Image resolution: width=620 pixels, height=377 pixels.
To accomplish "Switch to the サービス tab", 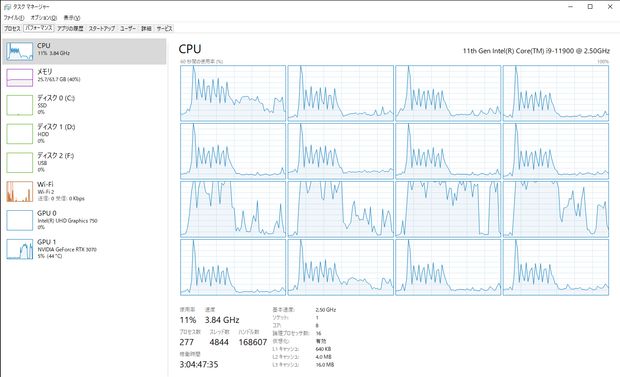I will [x=164, y=28].
